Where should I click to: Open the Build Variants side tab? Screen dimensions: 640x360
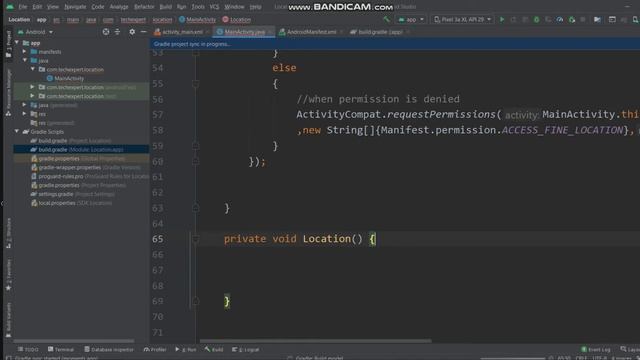[9, 320]
